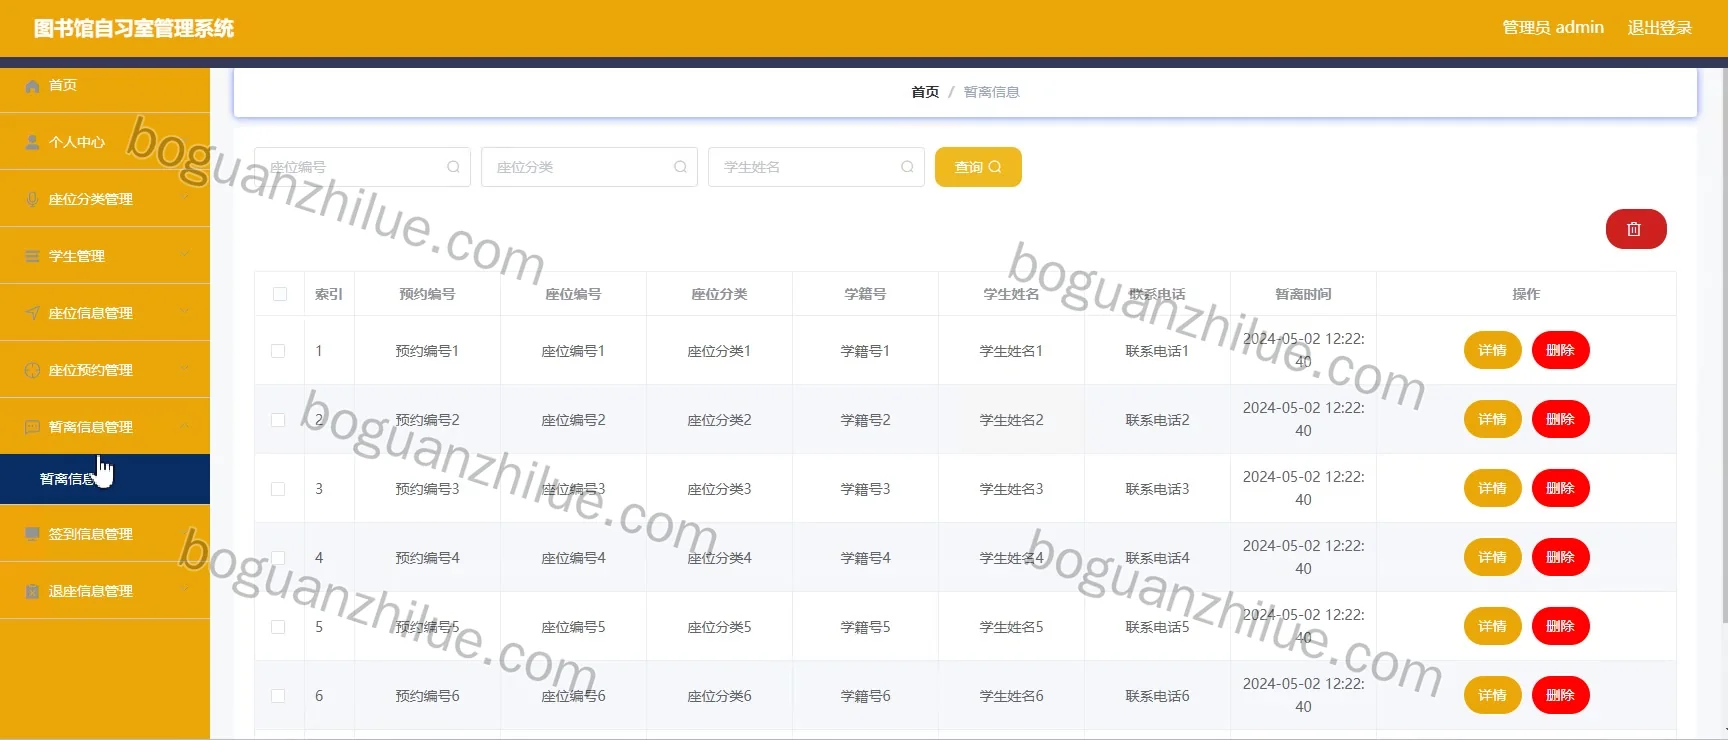Click the yellow 查询 search button

tap(978, 167)
